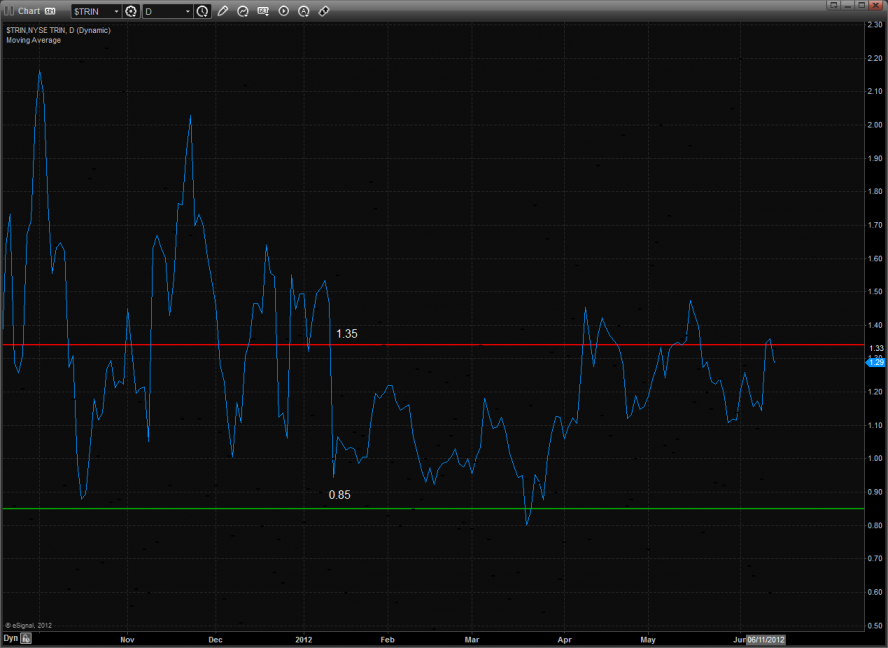Select the pencil drawing tool

[223, 12]
